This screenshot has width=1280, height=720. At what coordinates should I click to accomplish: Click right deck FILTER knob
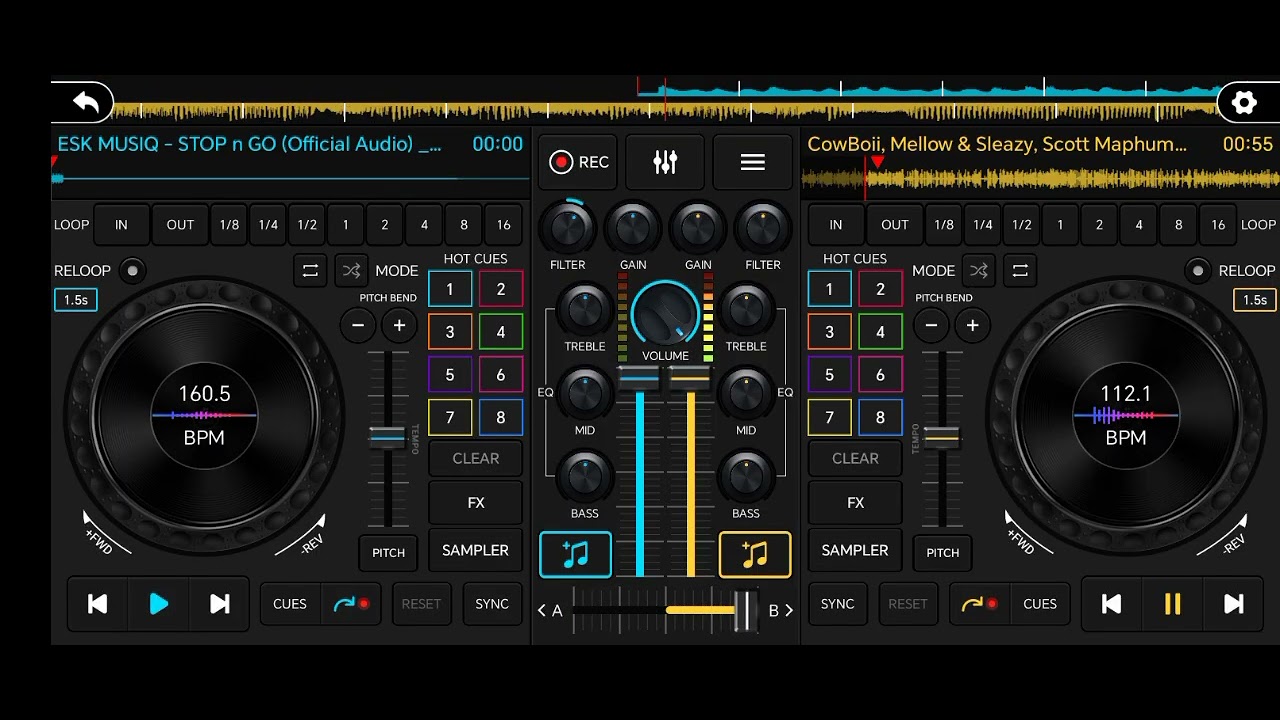[x=763, y=229]
